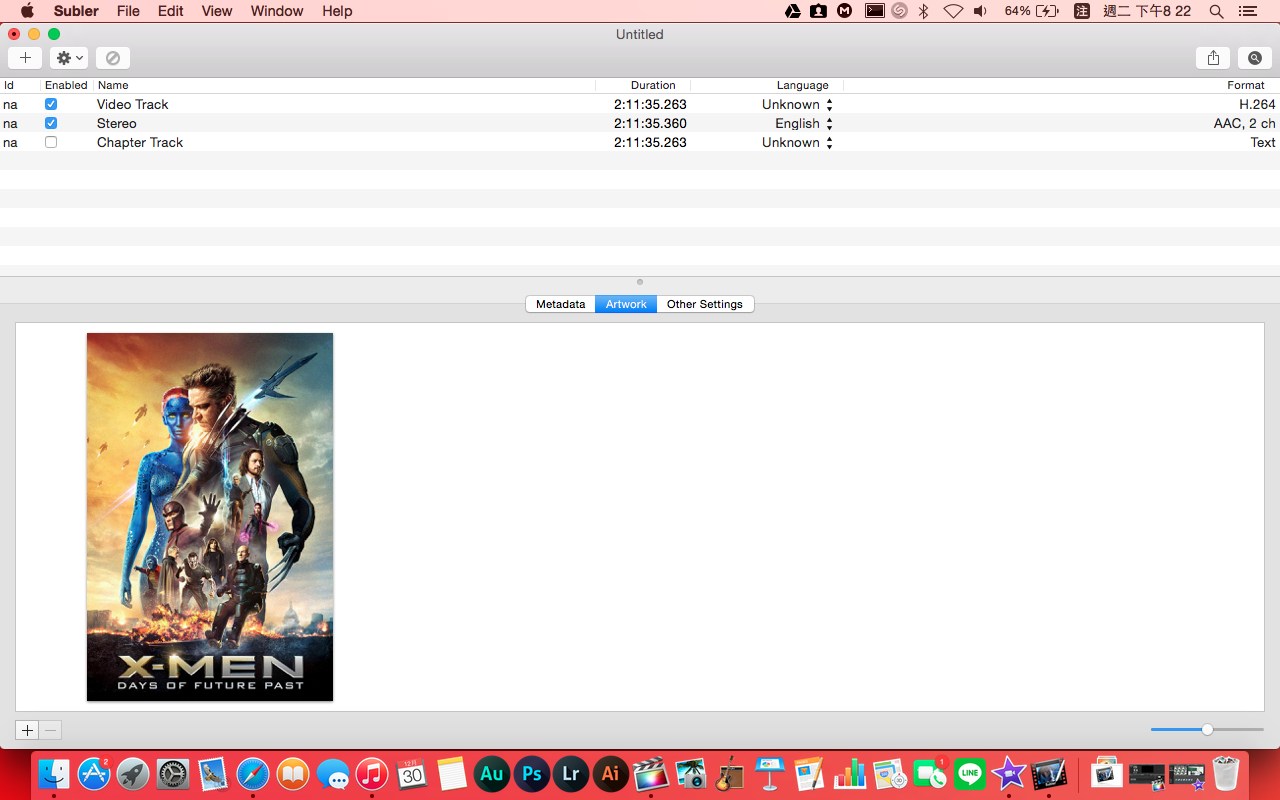This screenshot has height=800, width=1280.
Task: Click the share/export button in the toolbar
Action: 1213,58
